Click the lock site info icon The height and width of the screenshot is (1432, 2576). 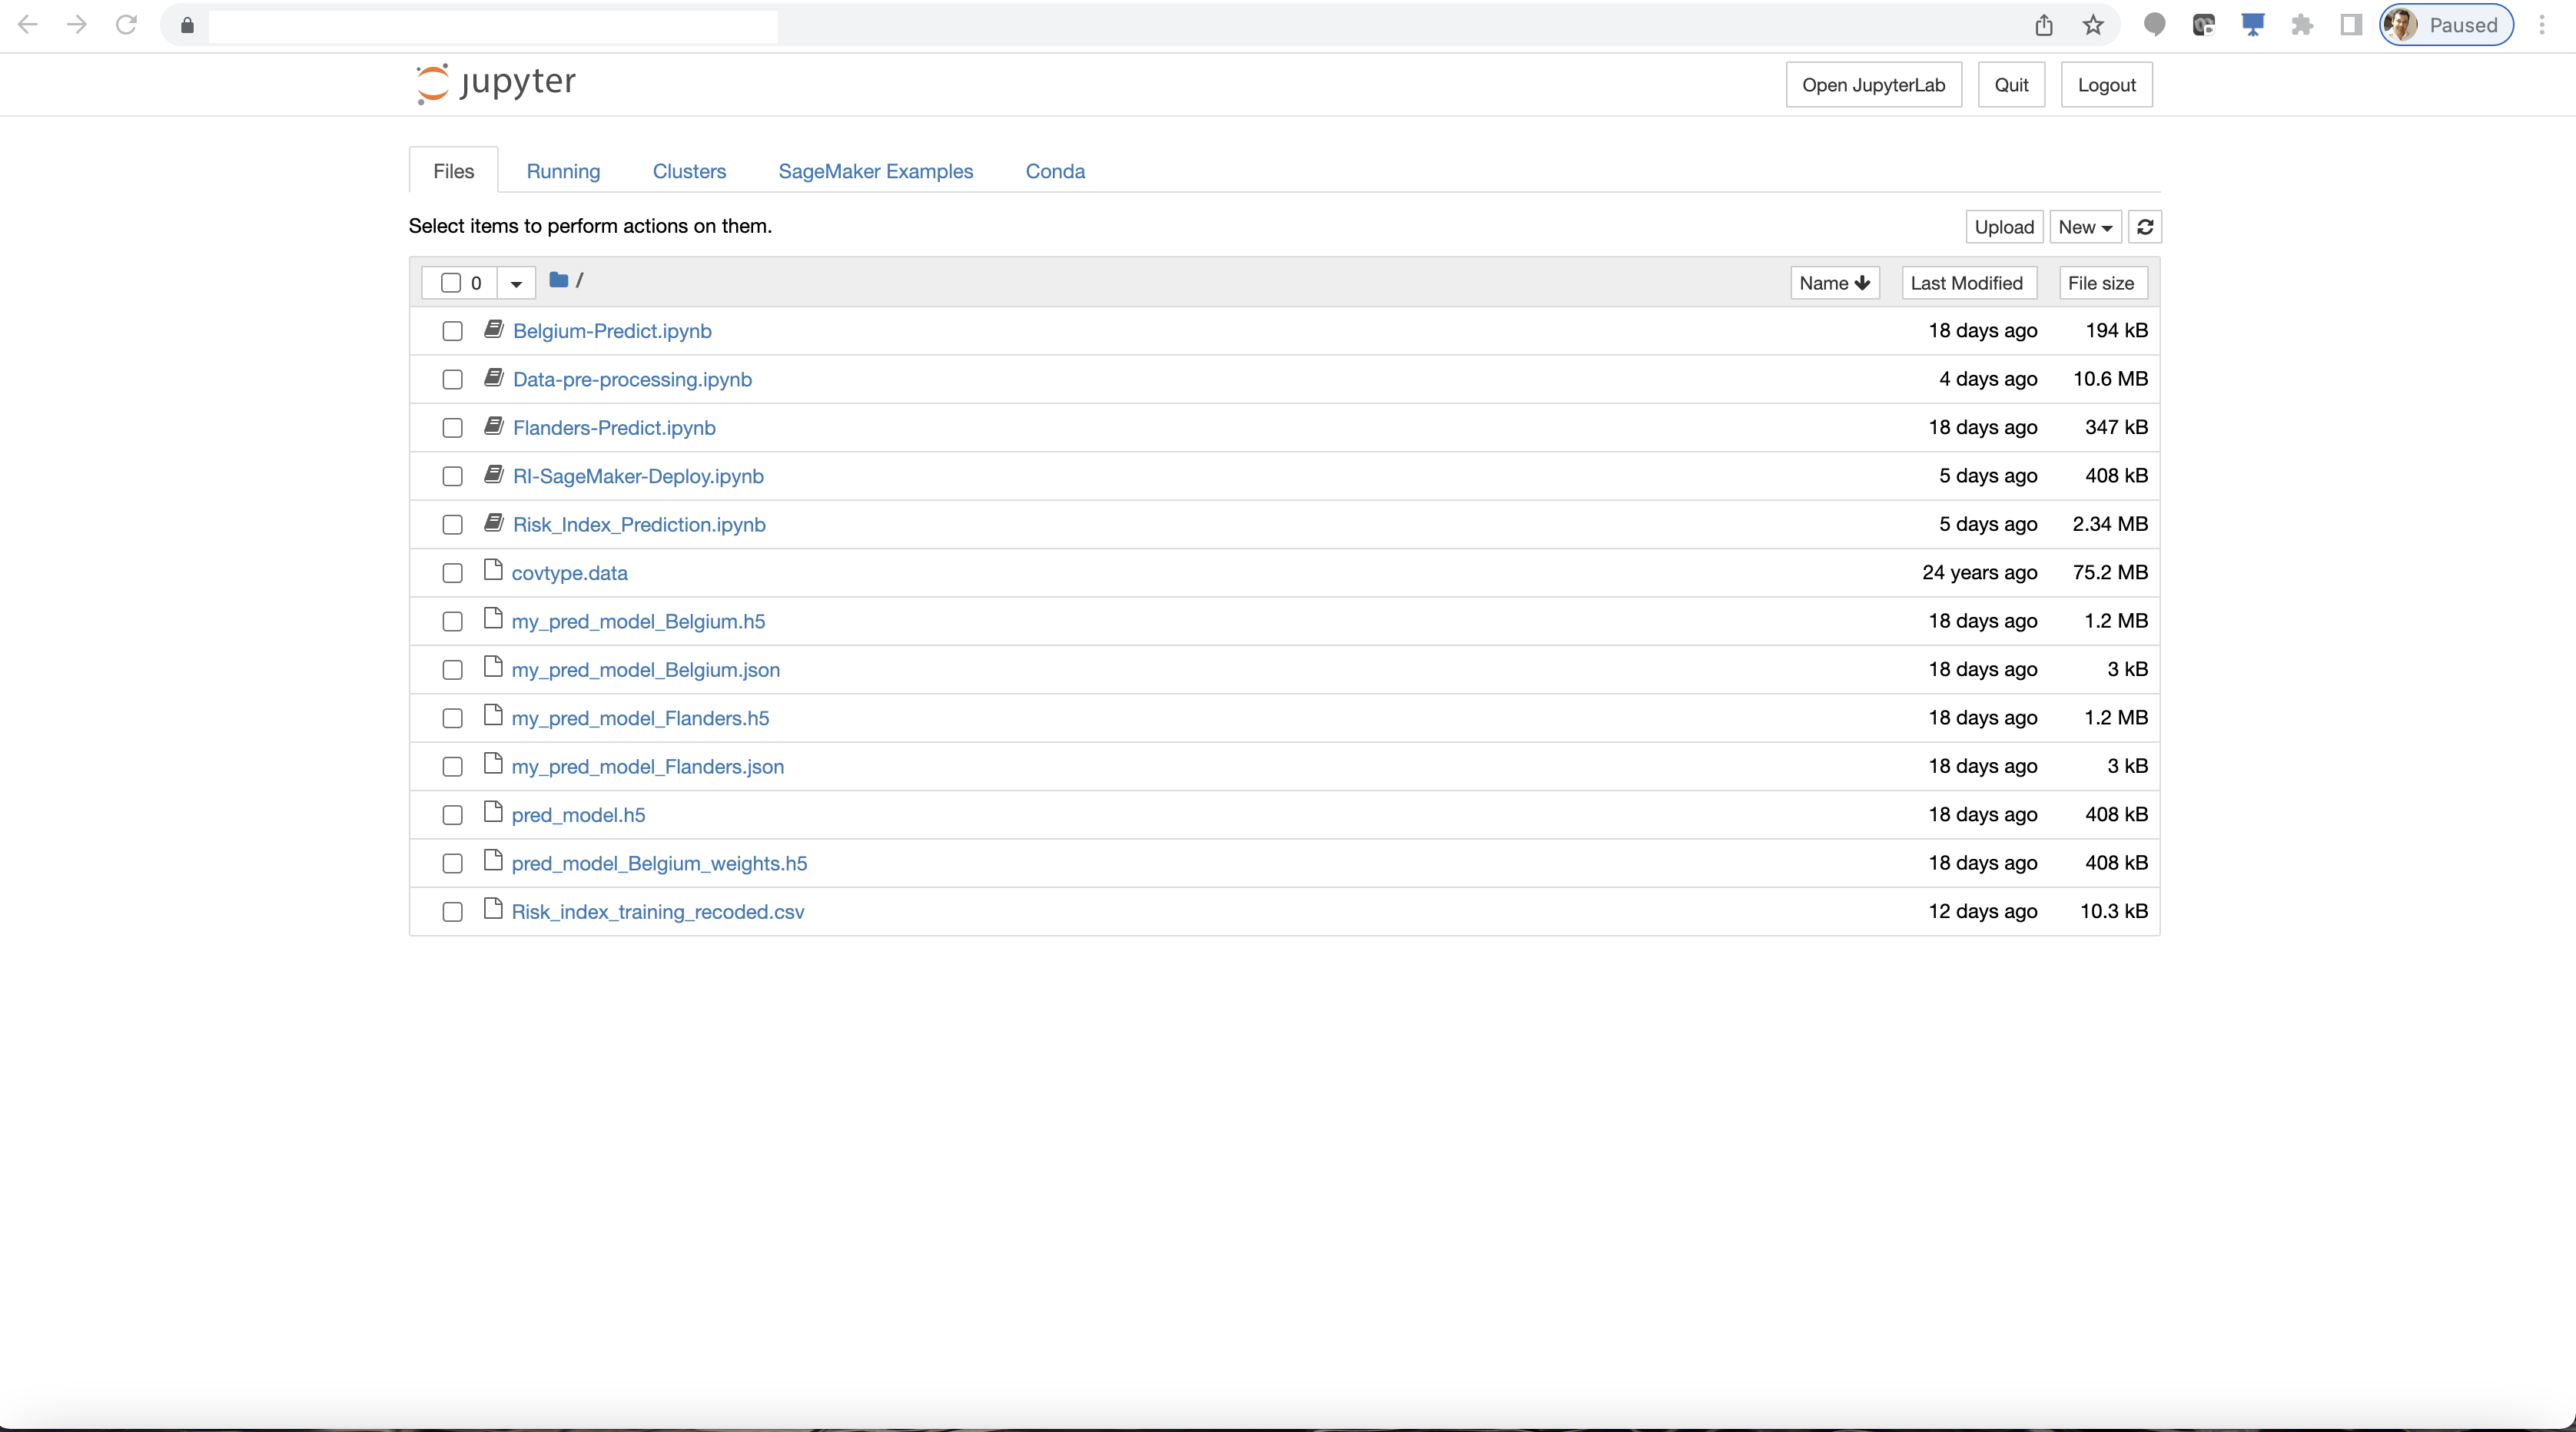pyautogui.click(x=187, y=25)
